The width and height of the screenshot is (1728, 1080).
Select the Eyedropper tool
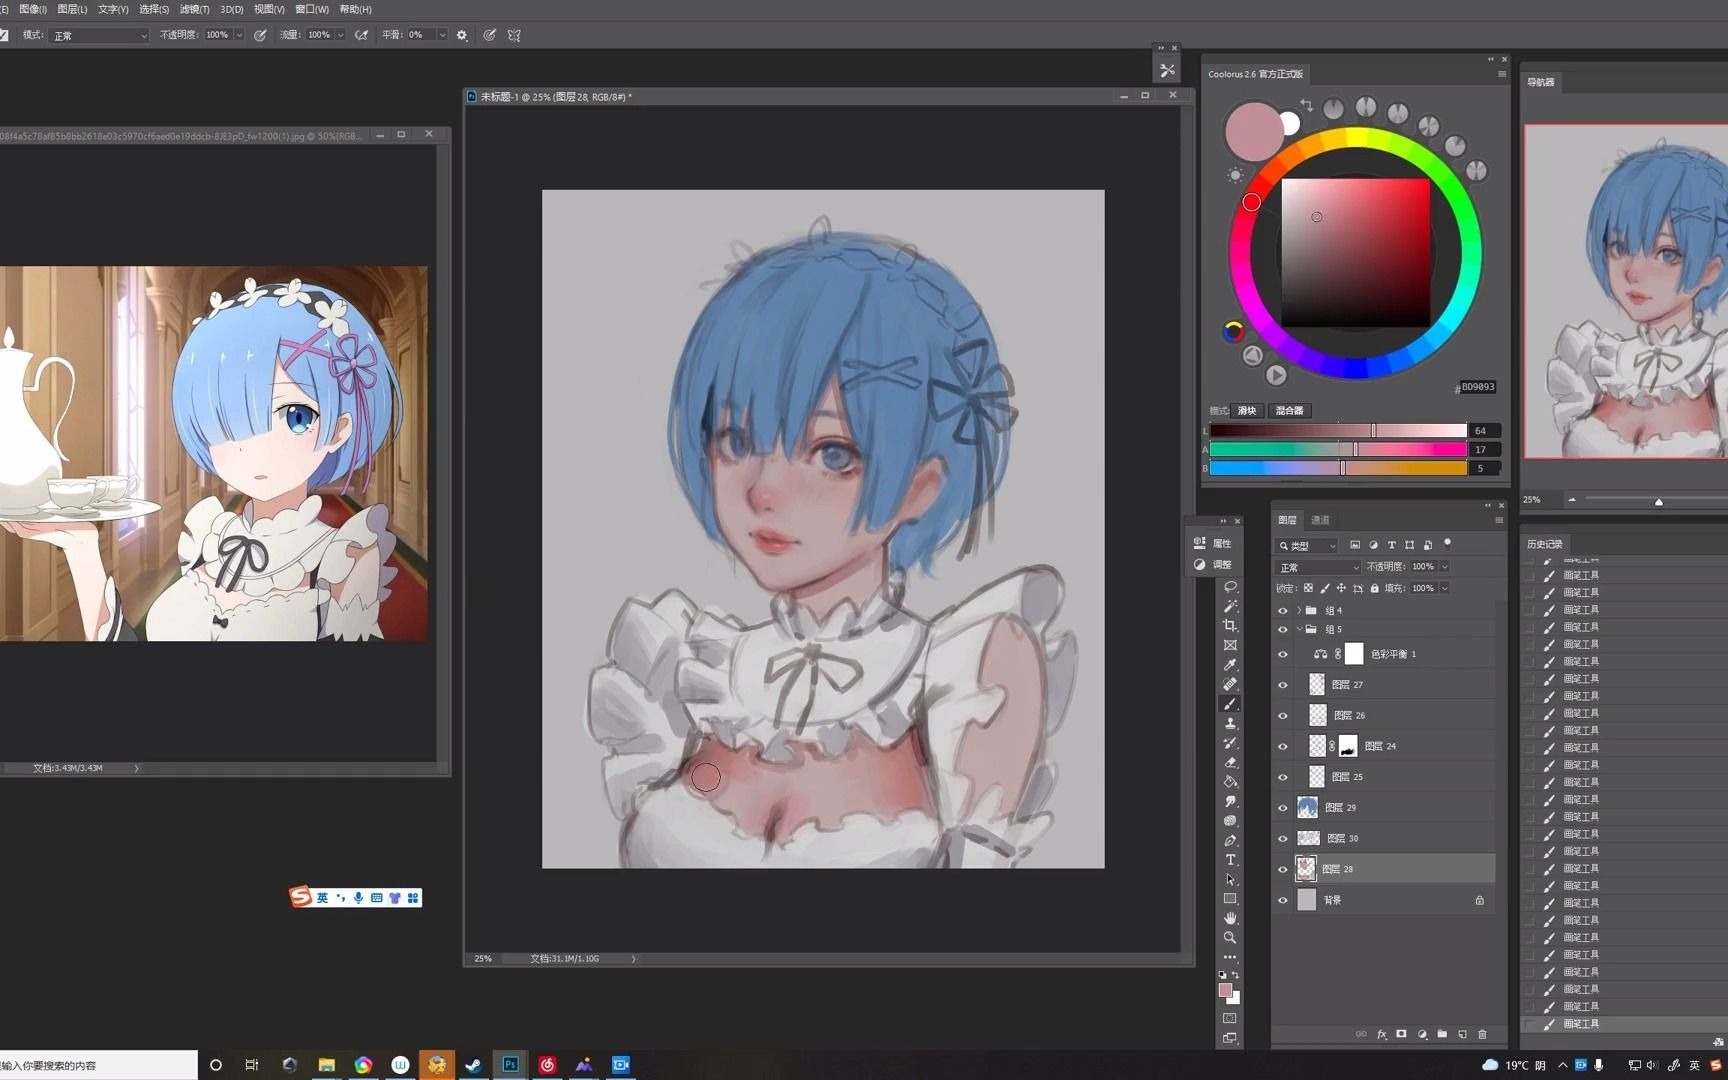click(x=1230, y=665)
